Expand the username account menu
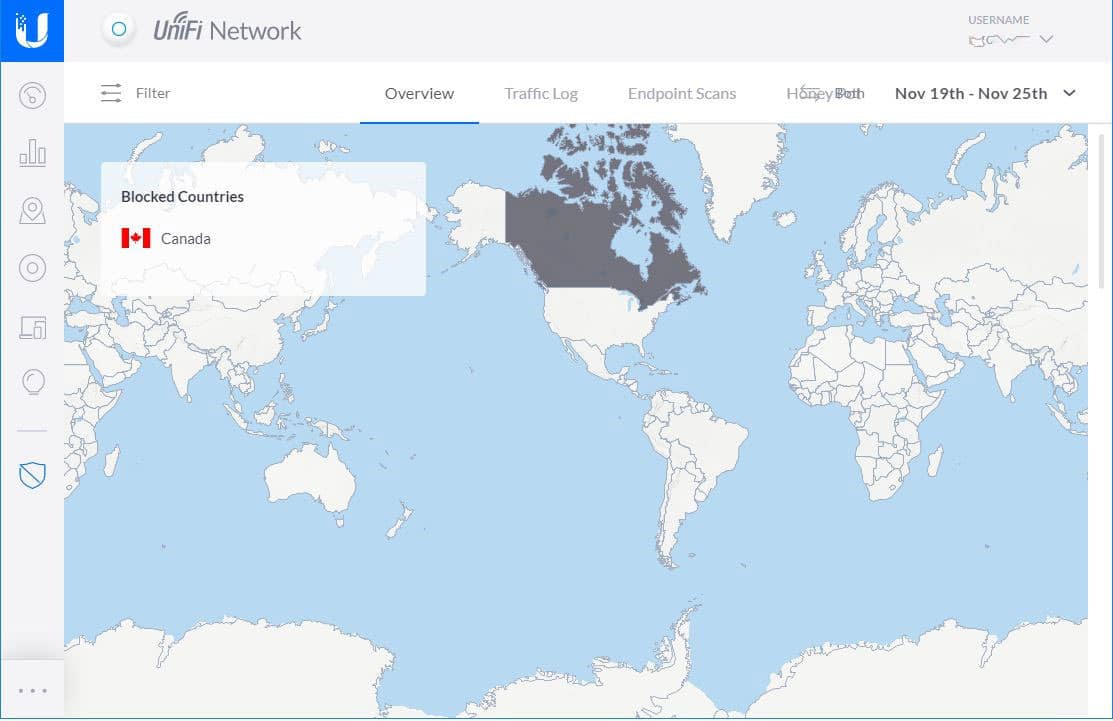Screen dimensions: 1113x721 coord(1011,40)
